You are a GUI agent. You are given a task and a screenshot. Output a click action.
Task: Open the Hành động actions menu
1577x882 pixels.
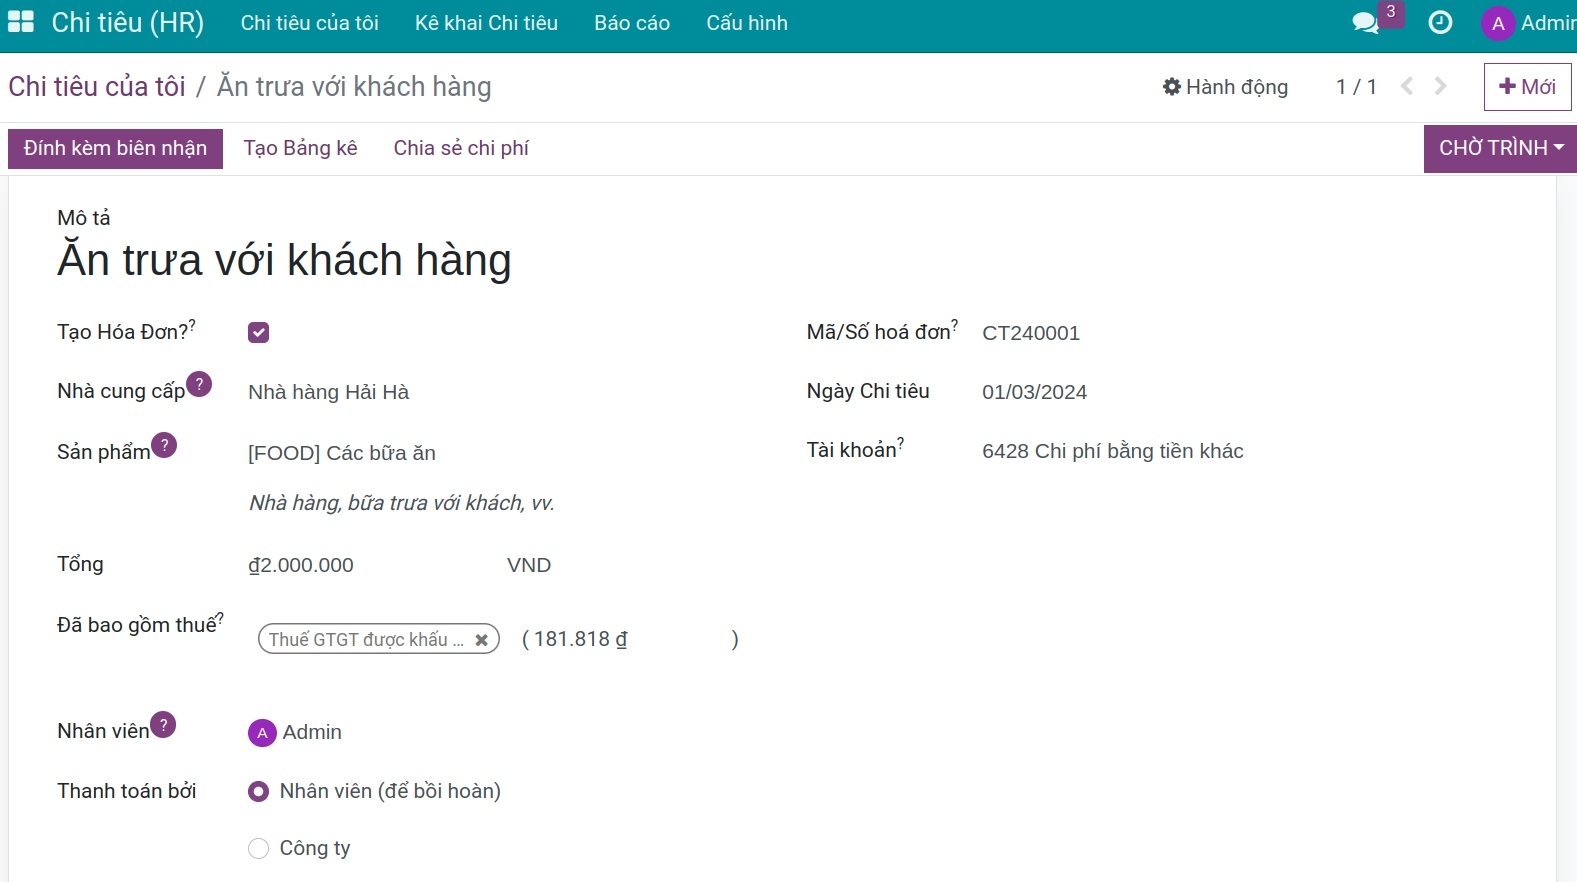tap(1225, 87)
